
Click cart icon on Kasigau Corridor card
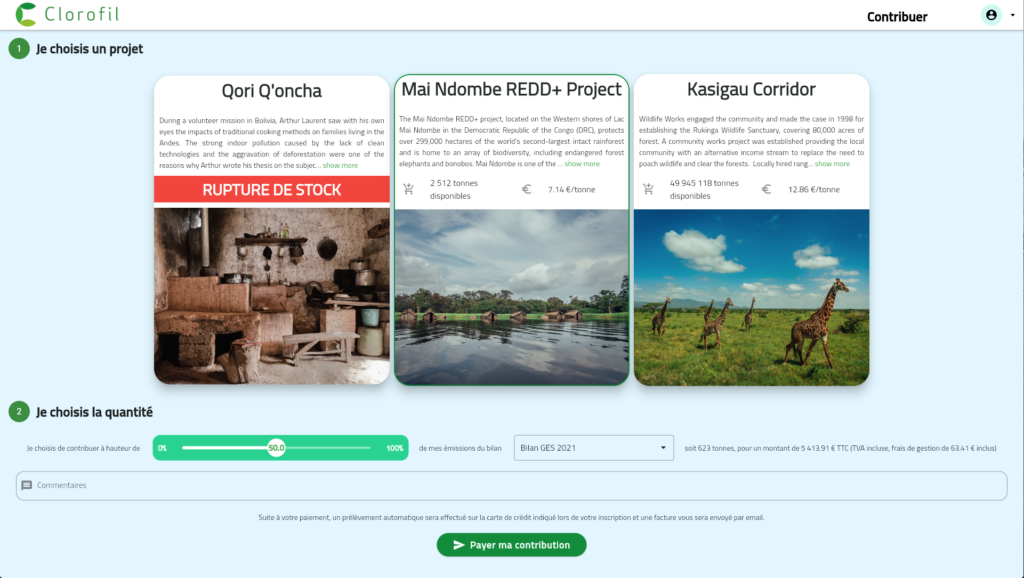tap(648, 189)
